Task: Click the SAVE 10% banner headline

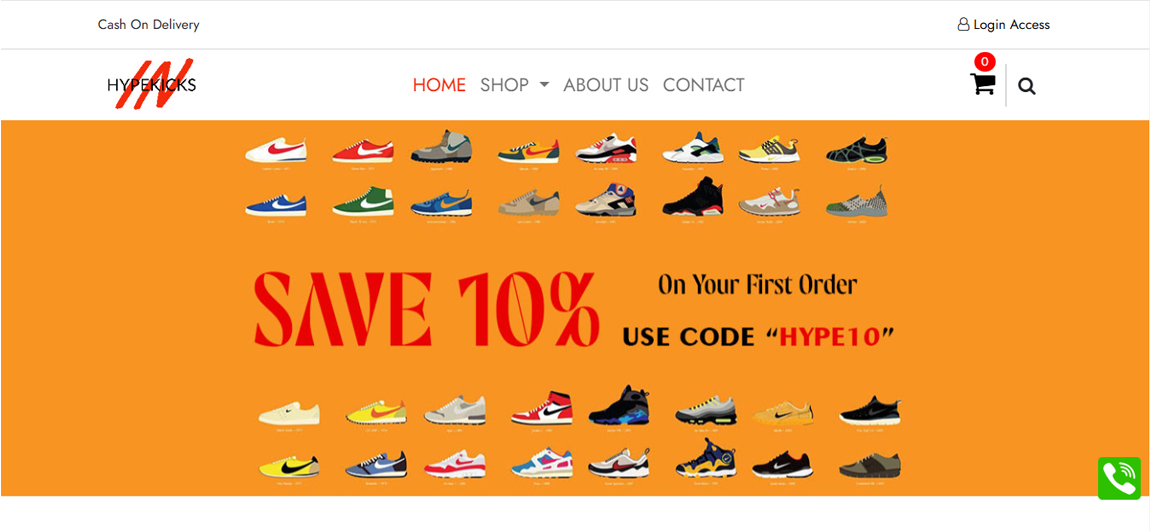Action: point(426,309)
